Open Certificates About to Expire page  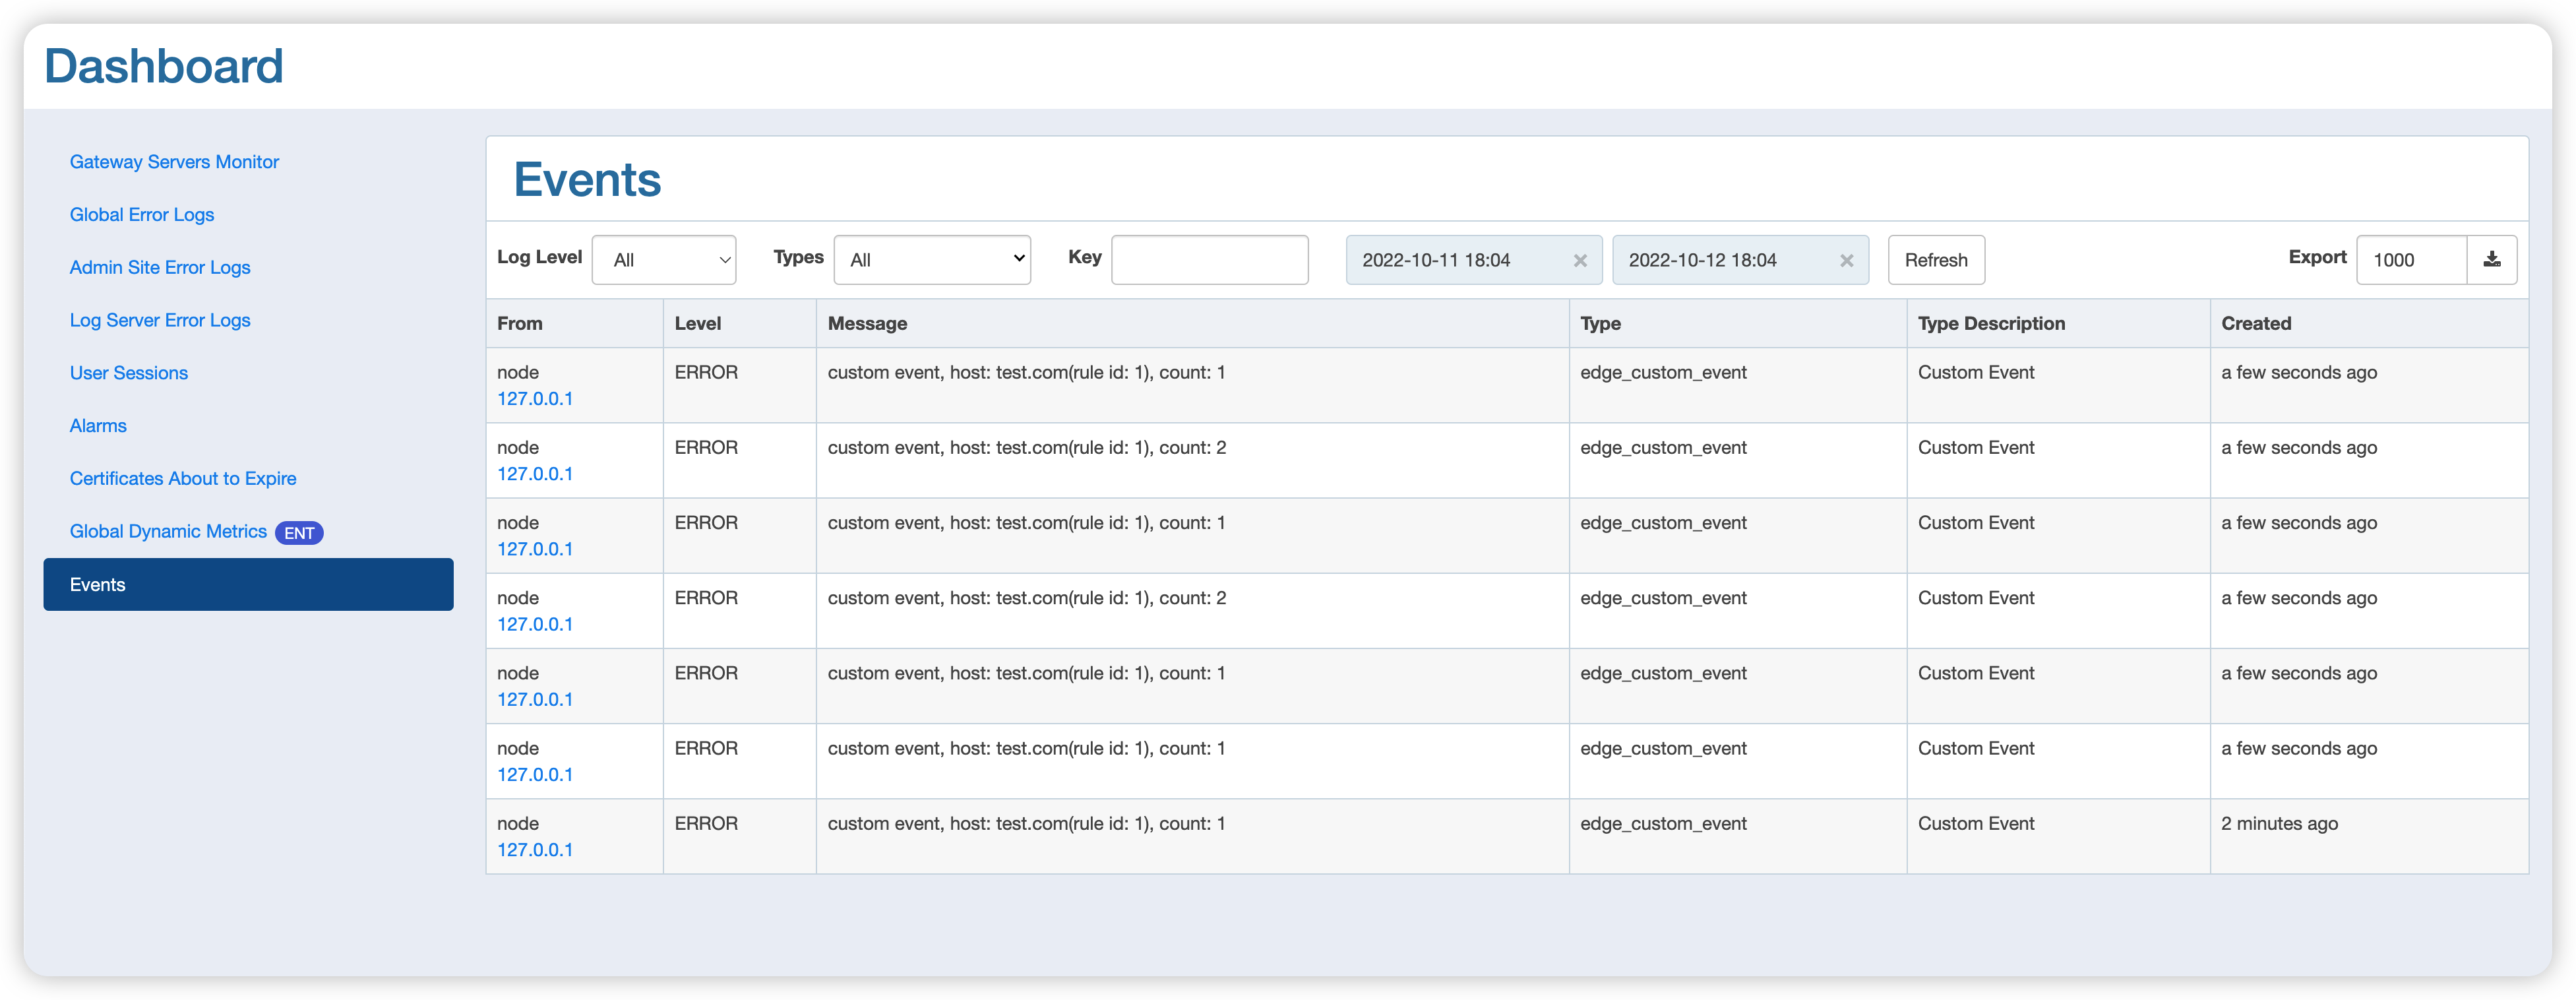point(183,478)
